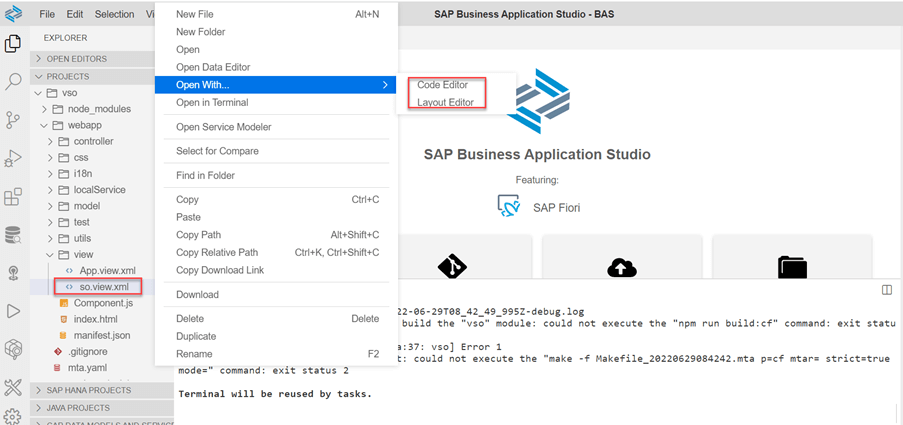Click the SAP Fiori icon
Image resolution: width=903 pixels, height=425 pixels.
(x=509, y=206)
